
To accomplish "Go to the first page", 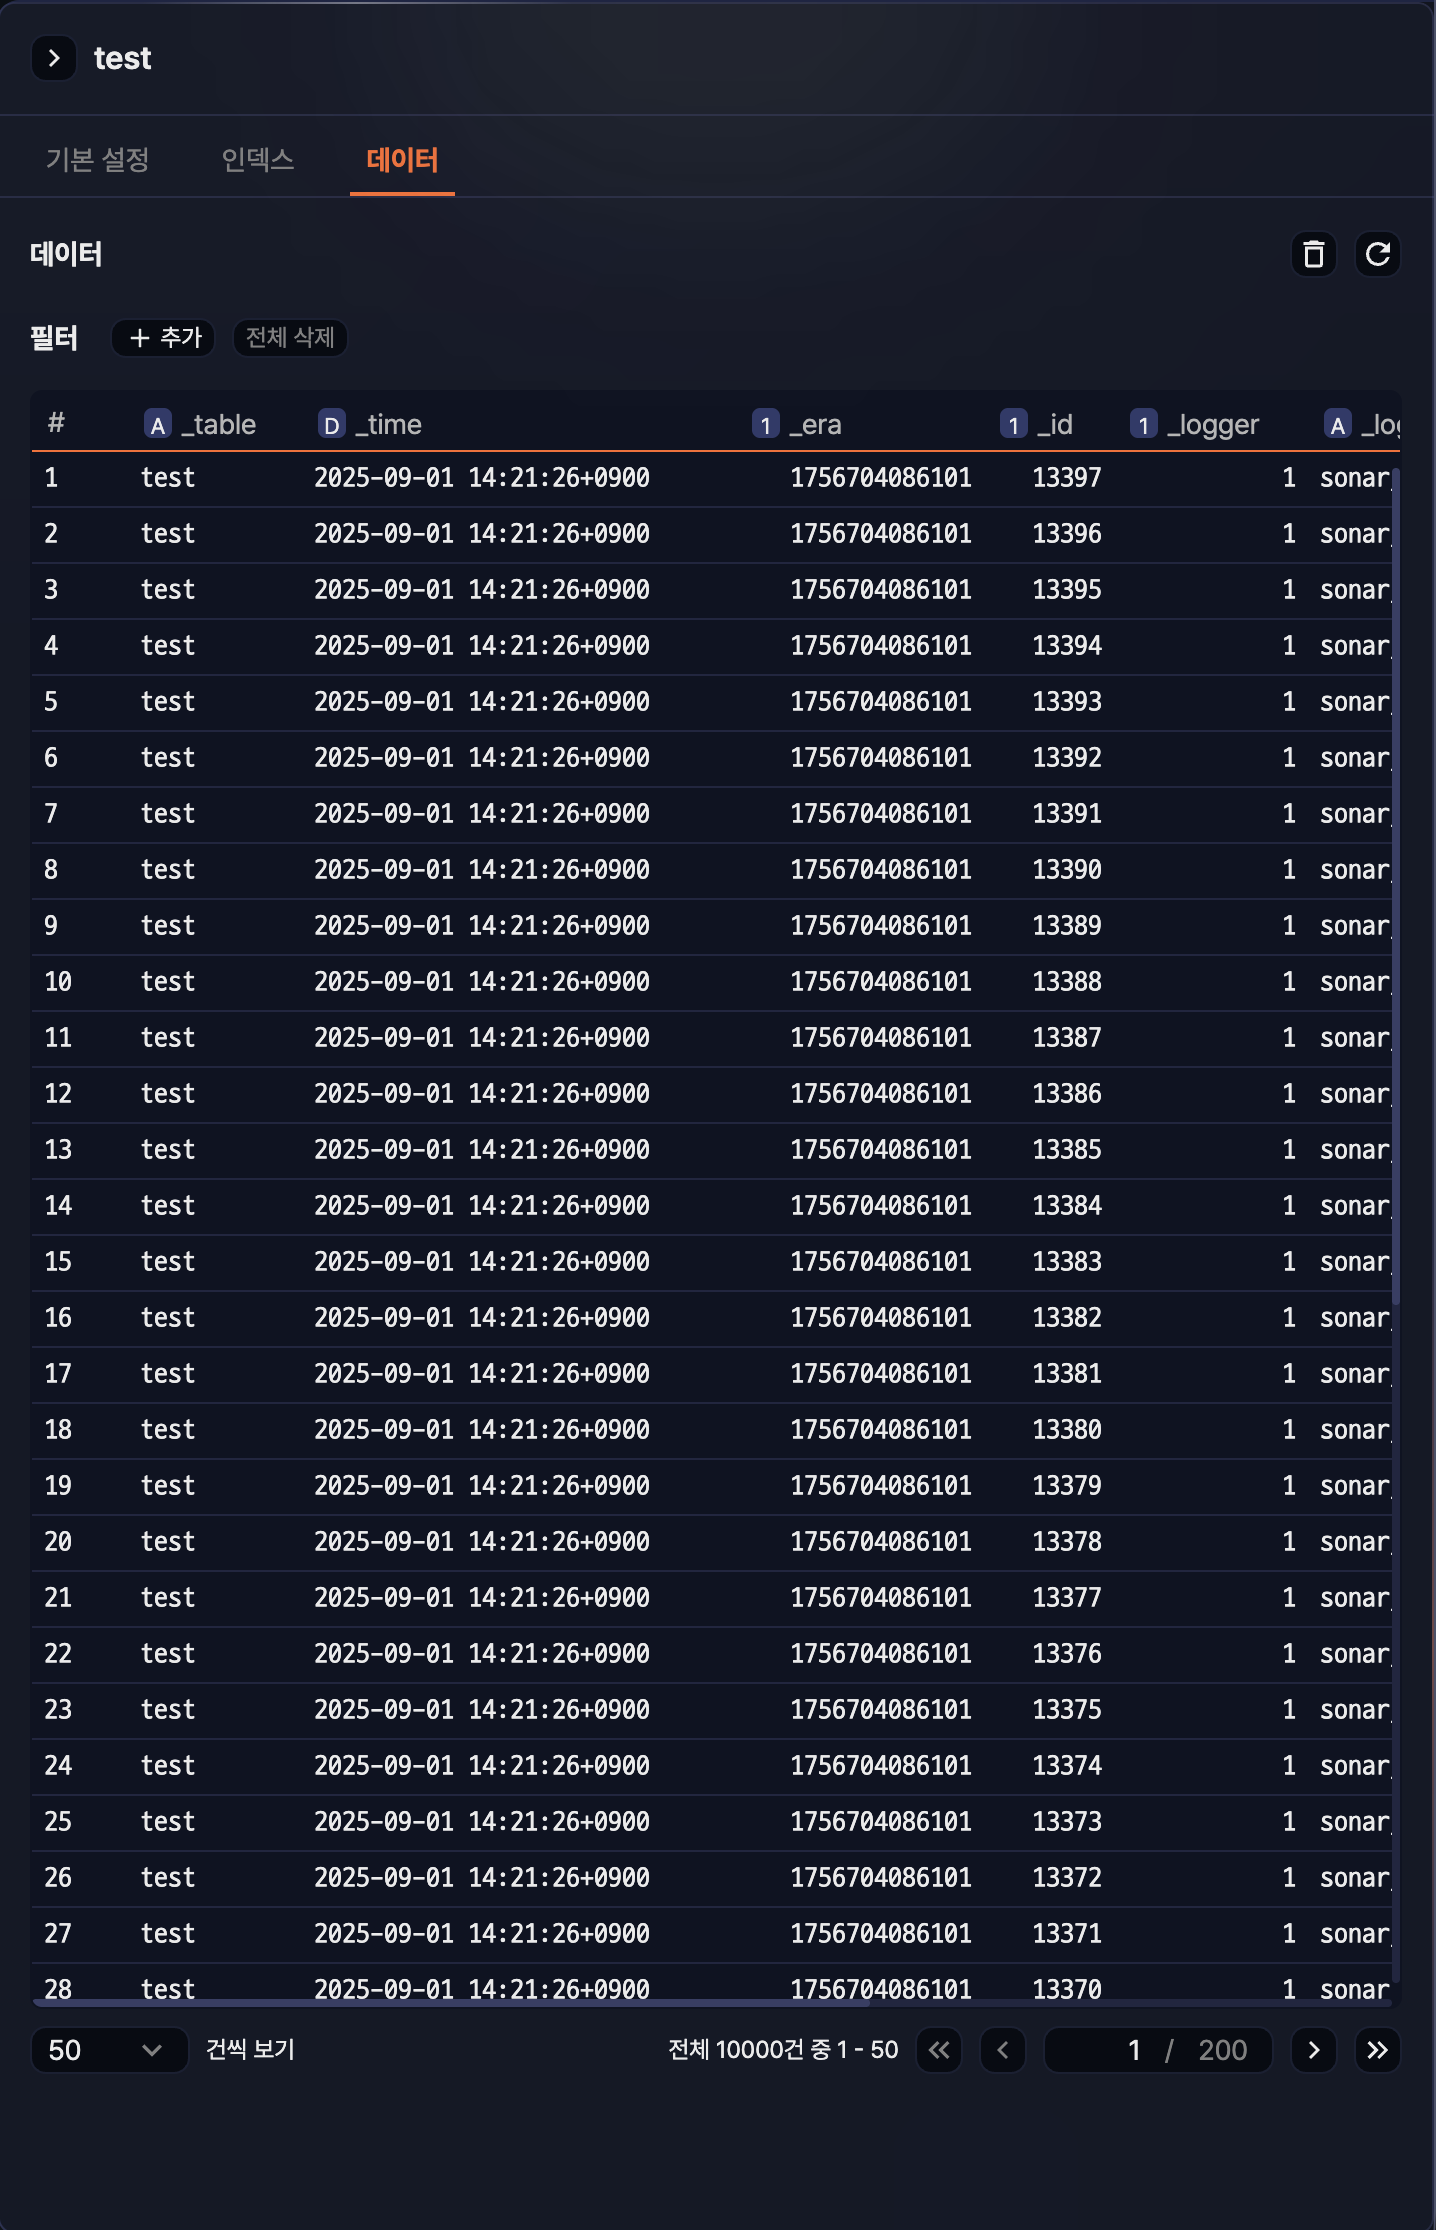I will point(939,2050).
